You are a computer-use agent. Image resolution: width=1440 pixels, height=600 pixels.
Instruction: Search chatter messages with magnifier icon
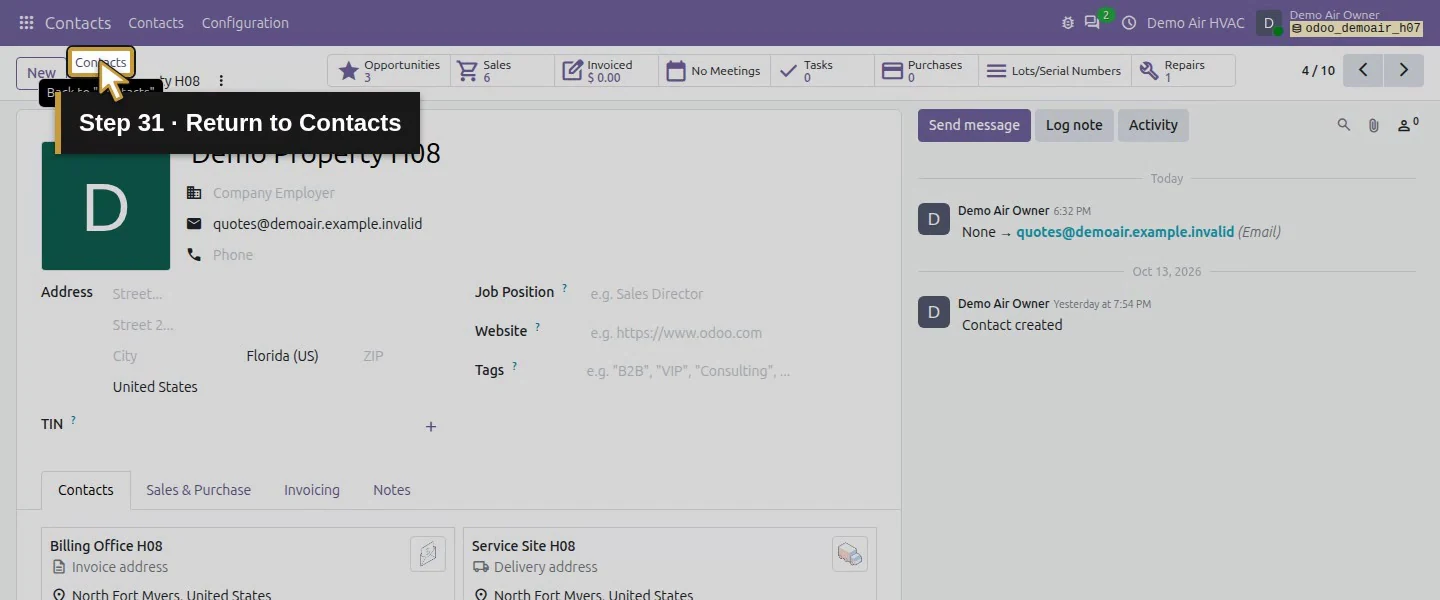(x=1344, y=125)
